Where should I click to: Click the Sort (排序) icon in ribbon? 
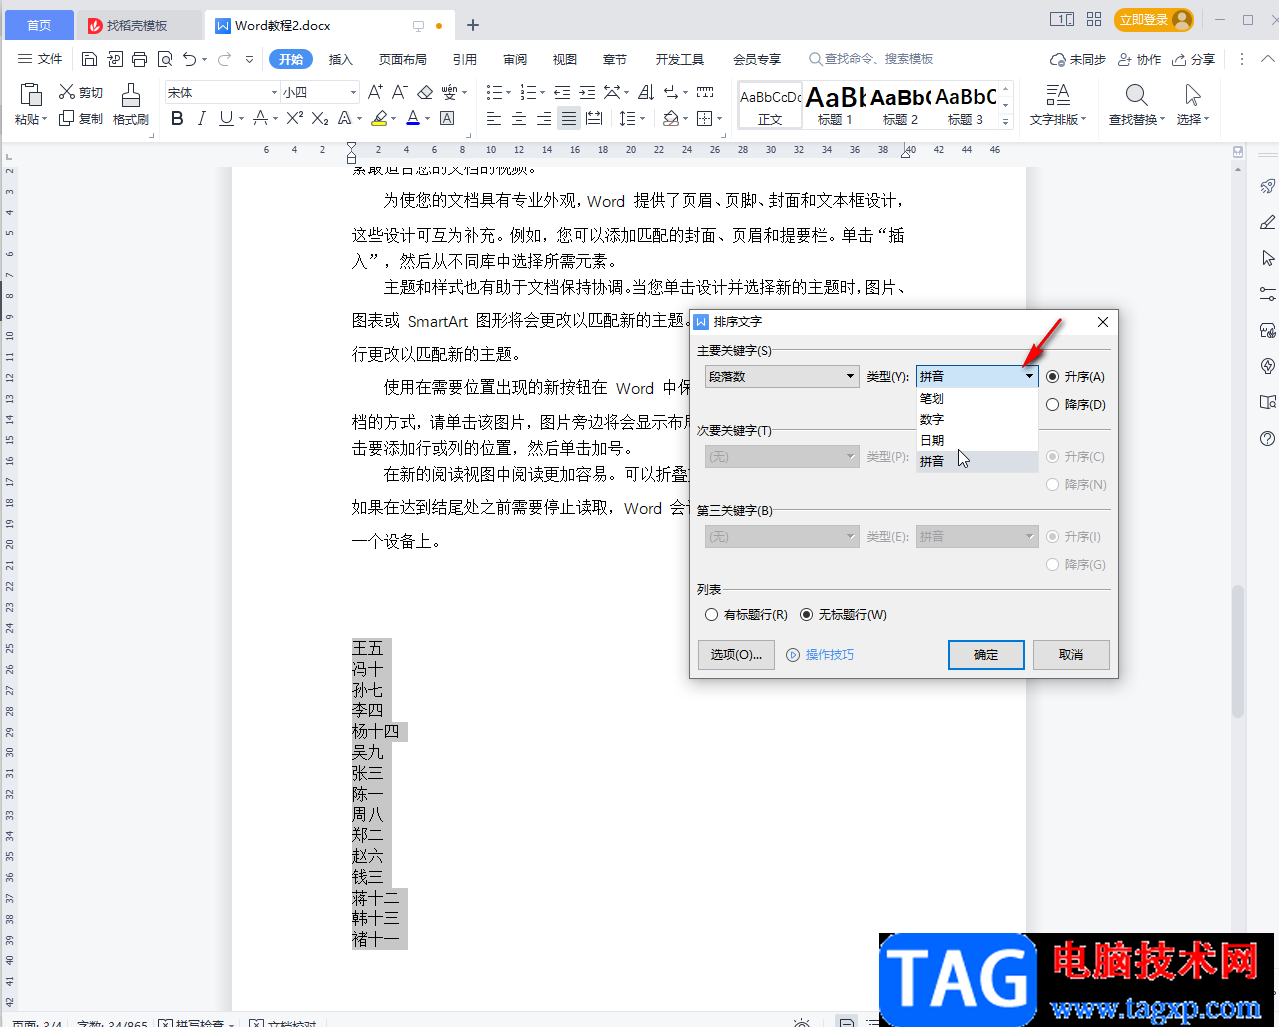coord(646,92)
